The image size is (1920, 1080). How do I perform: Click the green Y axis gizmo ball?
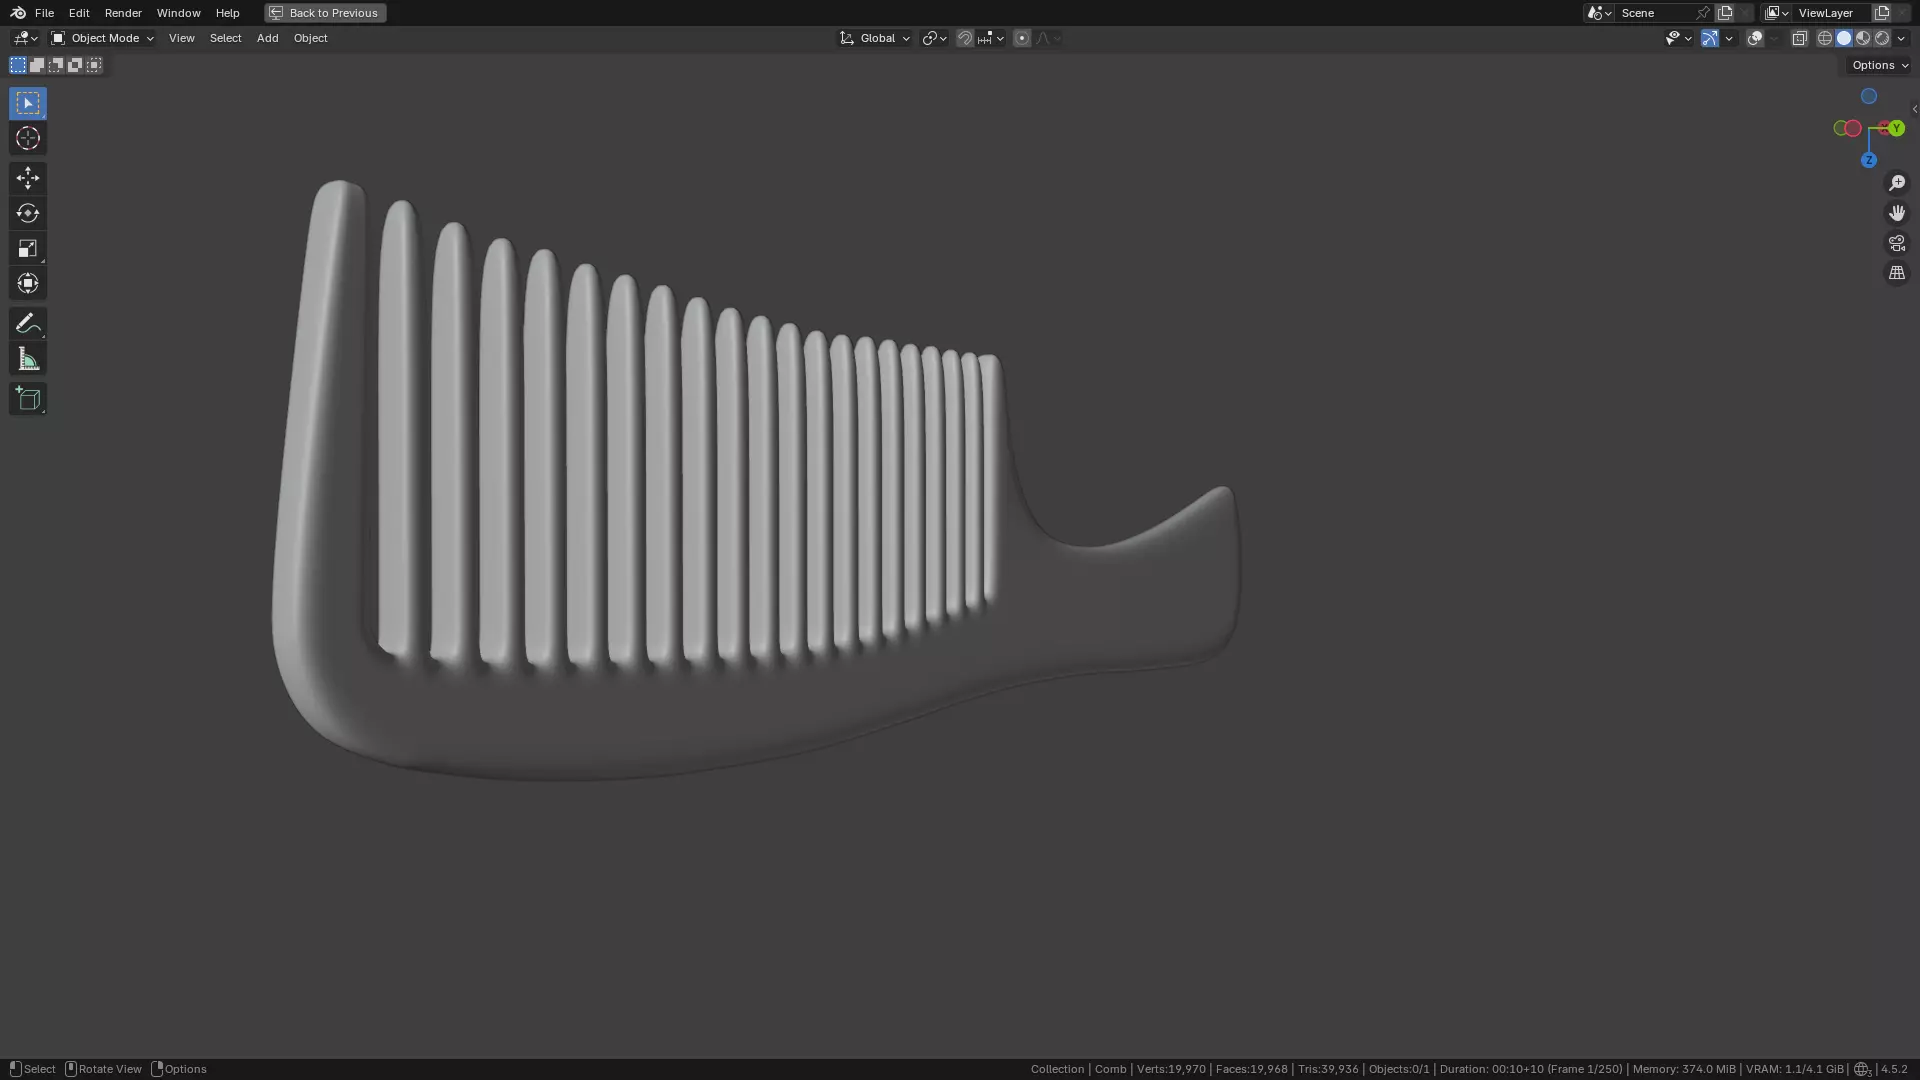(x=1896, y=128)
